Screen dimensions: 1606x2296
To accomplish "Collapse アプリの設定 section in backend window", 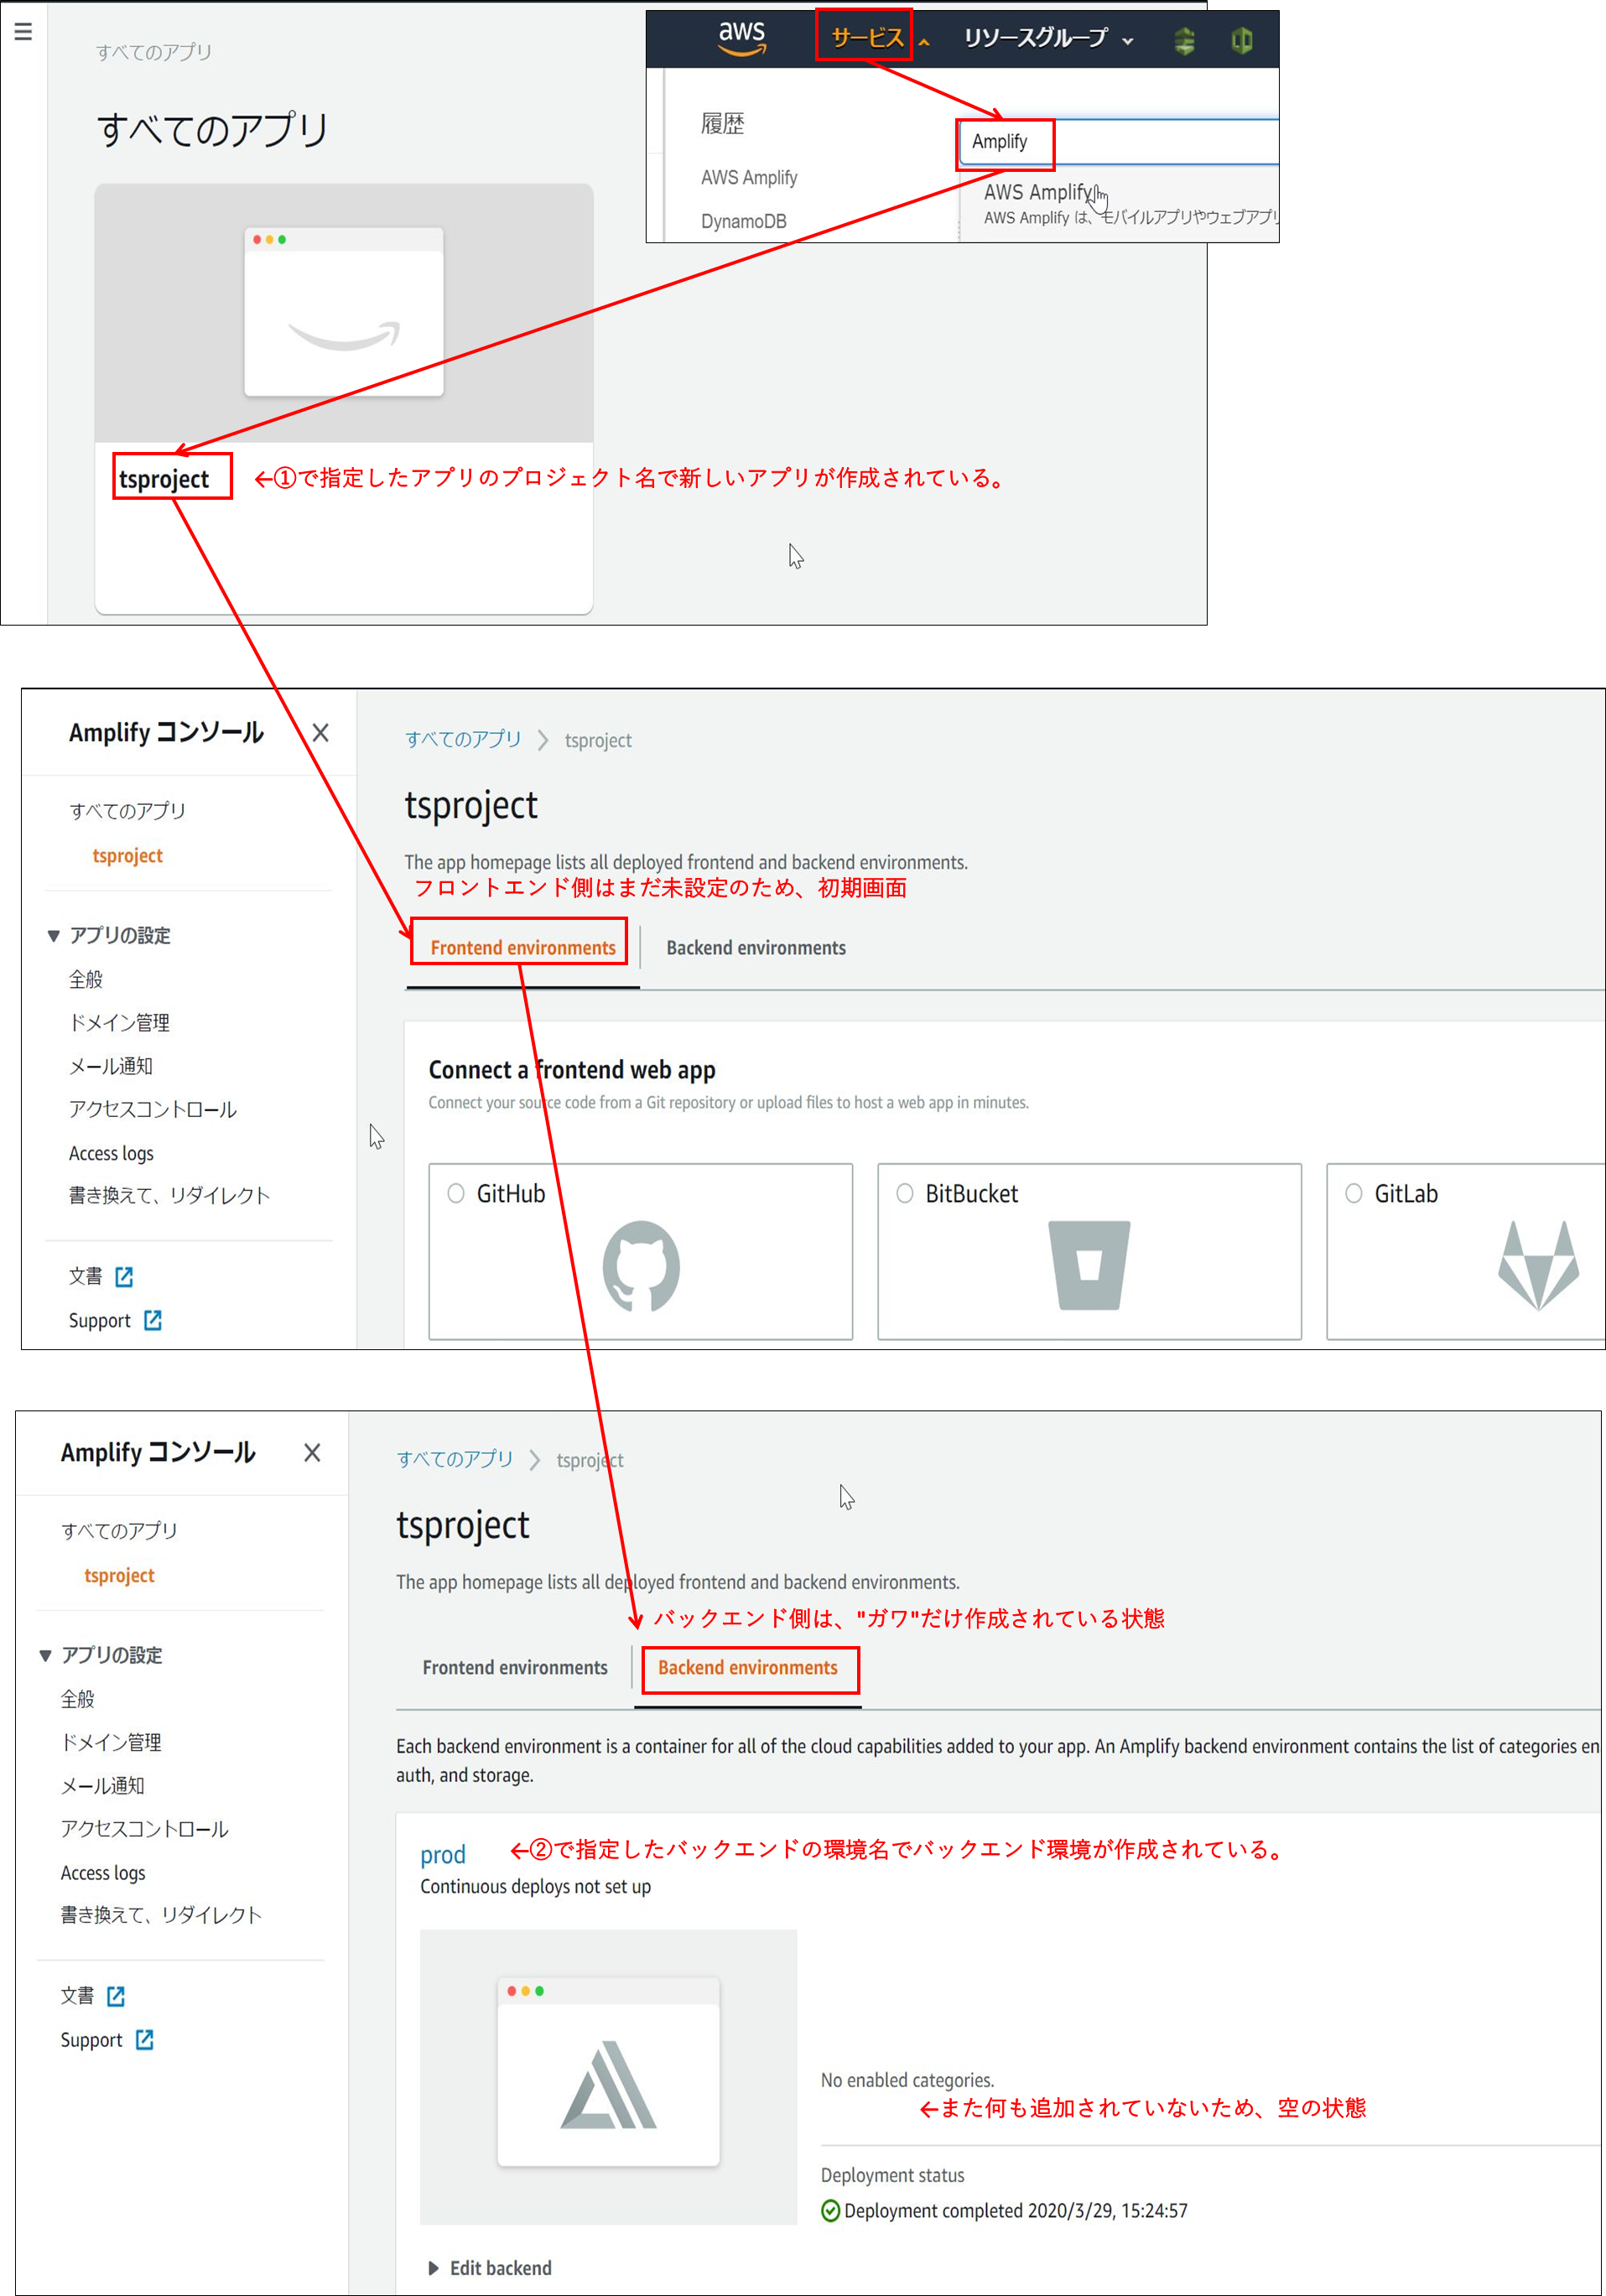I will click(x=46, y=1656).
